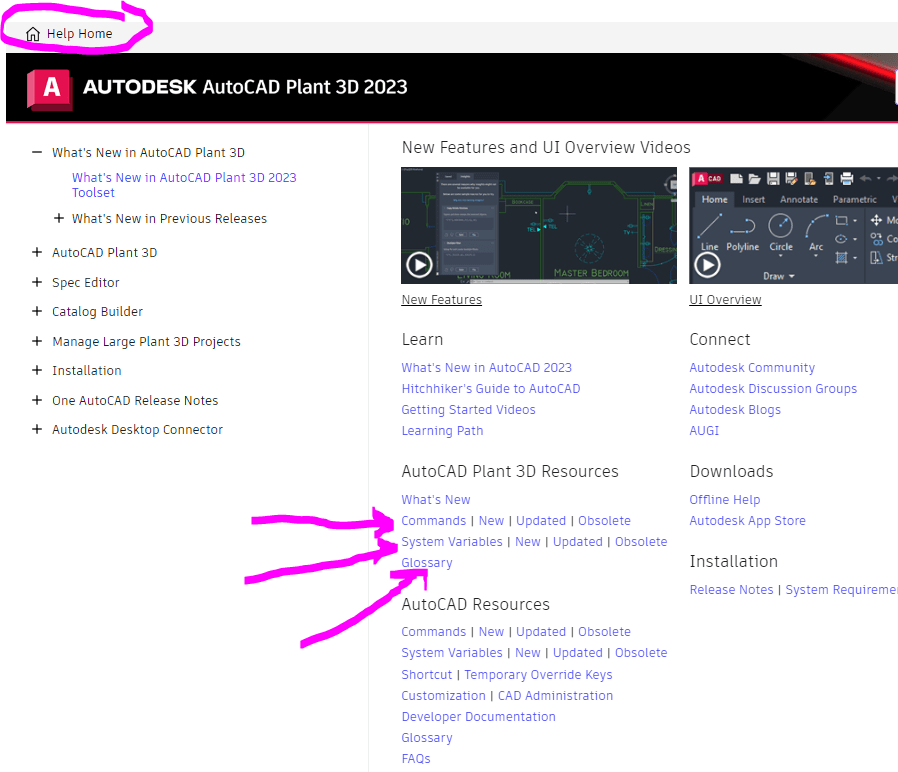The height and width of the screenshot is (772, 898).
Task: Expand Manage Large Plant 3D Projects
Action: [37, 341]
